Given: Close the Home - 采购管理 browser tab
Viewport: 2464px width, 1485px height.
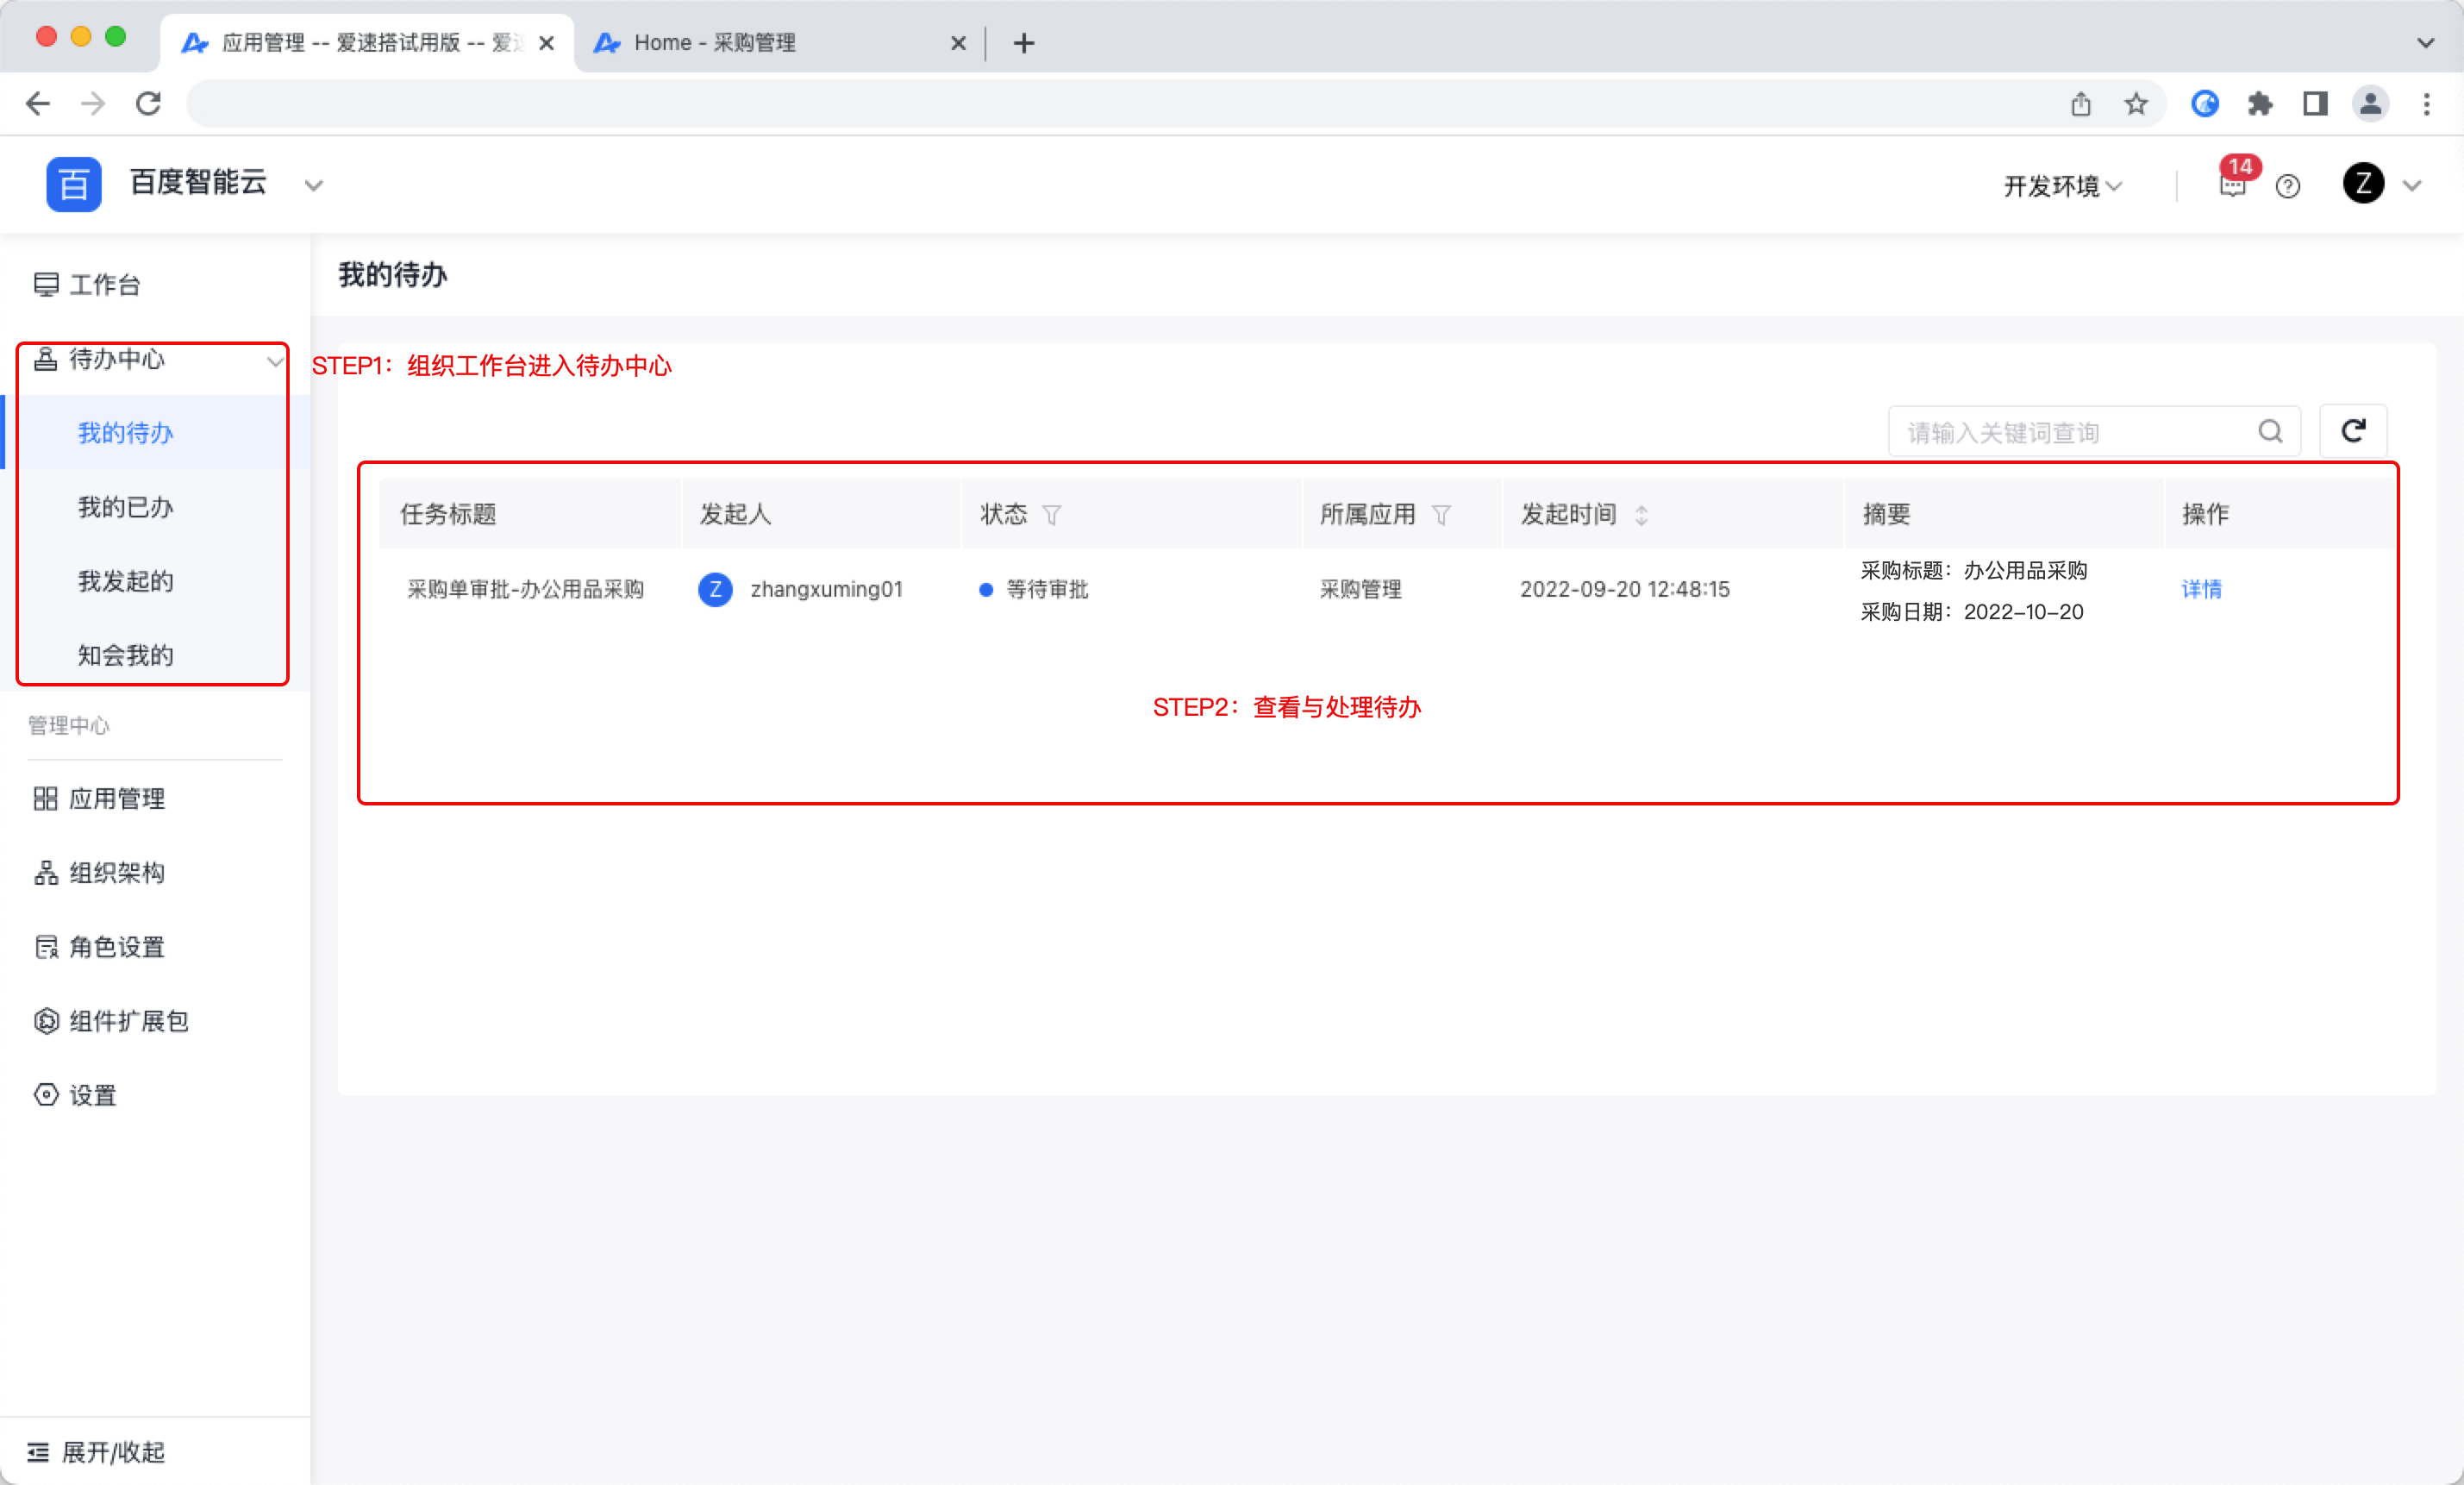Looking at the screenshot, I should [x=958, y=43].
